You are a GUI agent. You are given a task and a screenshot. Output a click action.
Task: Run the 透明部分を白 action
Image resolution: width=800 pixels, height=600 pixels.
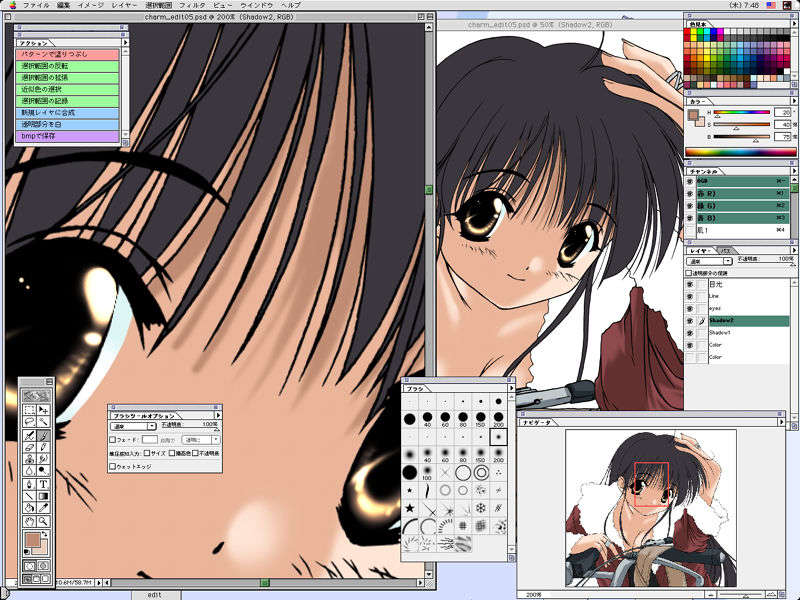tap(67, 124)
